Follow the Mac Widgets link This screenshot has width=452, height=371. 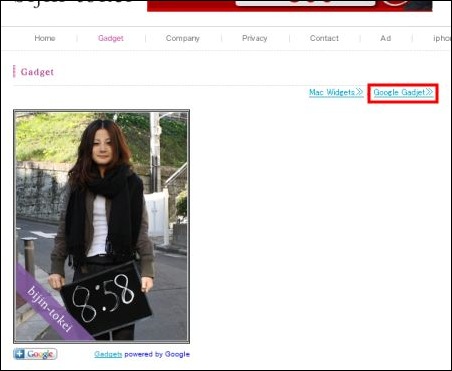point(336,92)
